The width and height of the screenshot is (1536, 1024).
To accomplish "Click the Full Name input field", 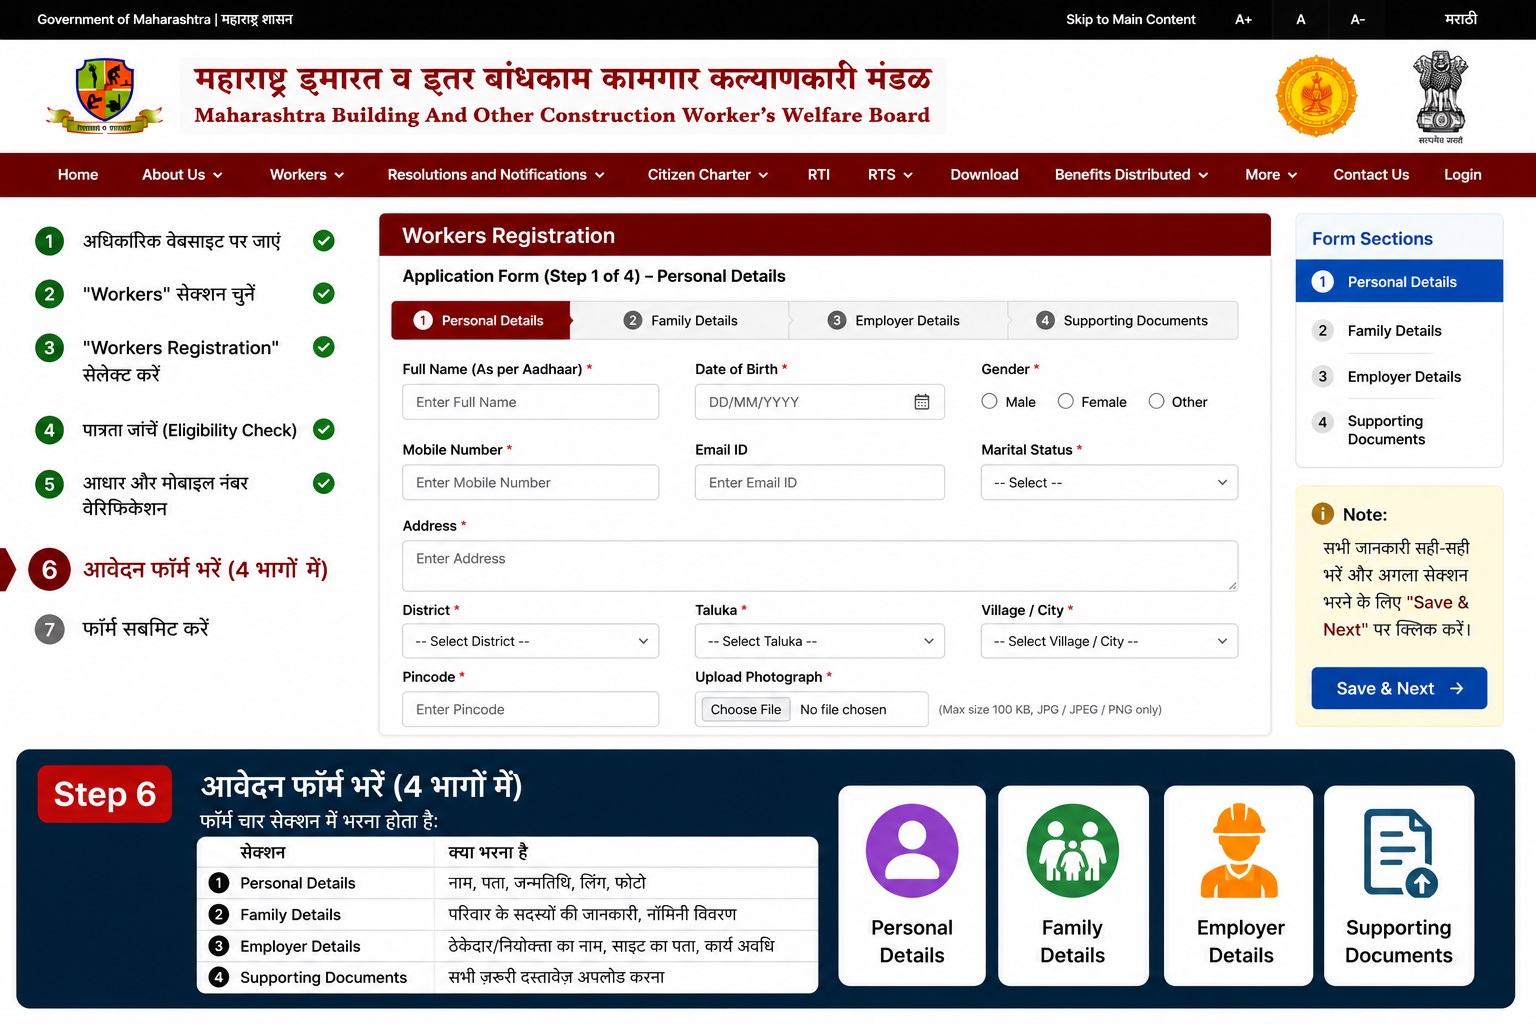I will pos(530,402).
